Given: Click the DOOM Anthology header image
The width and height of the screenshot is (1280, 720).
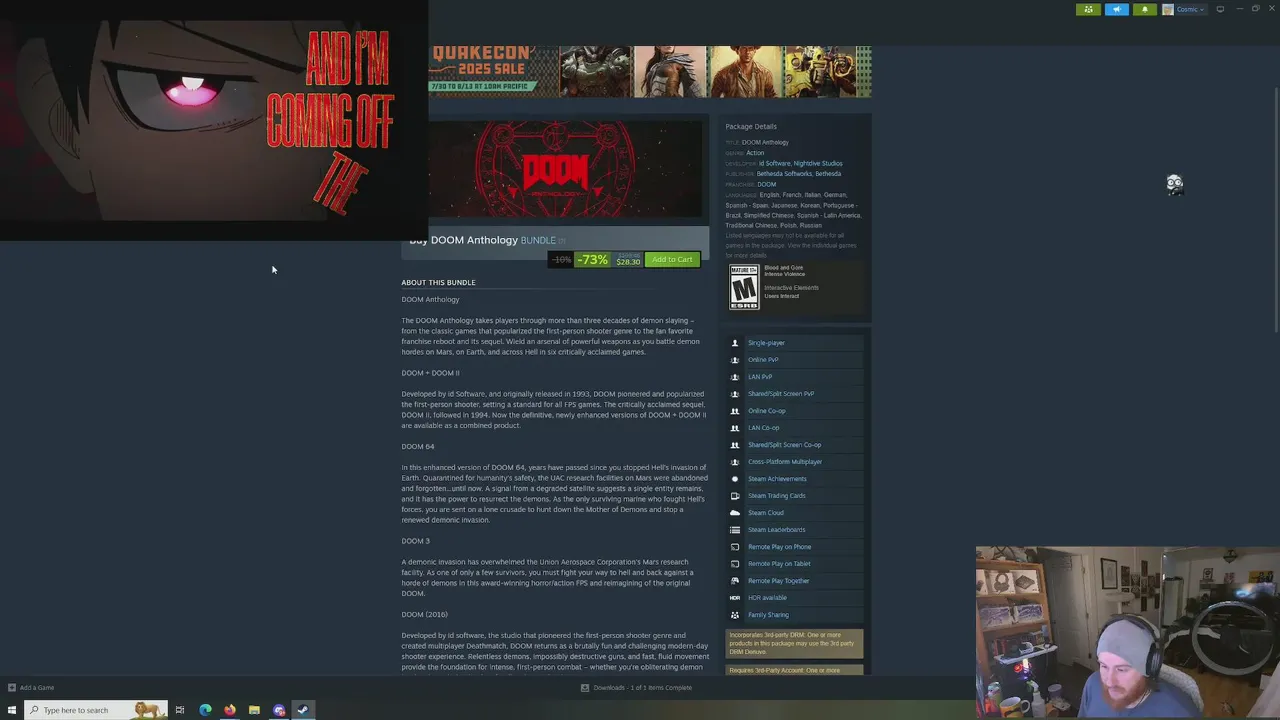Looking at the screenshot, I should click(x=566, y=169).
